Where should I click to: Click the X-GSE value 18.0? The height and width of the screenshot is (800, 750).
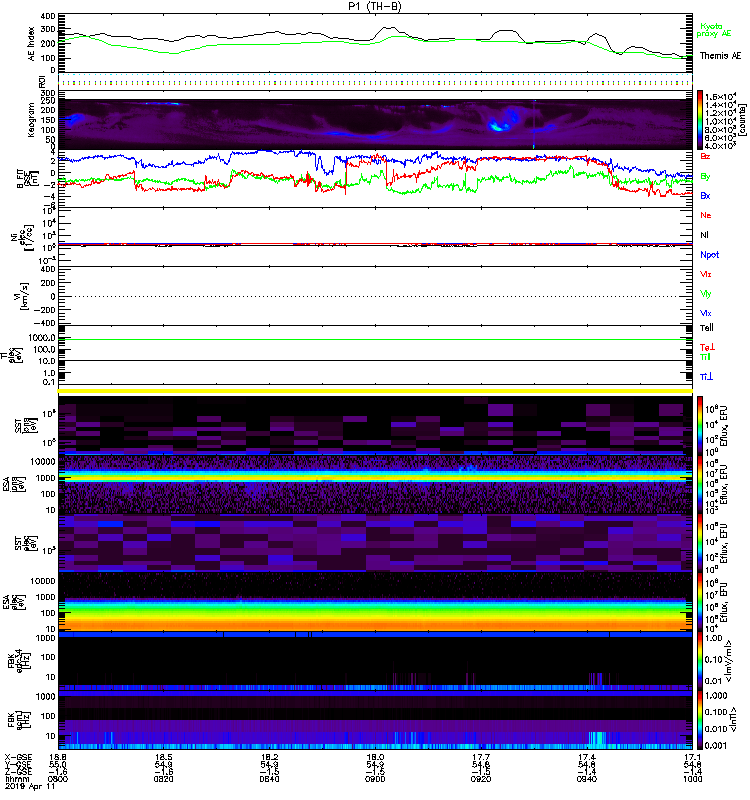tap(375, 757)
